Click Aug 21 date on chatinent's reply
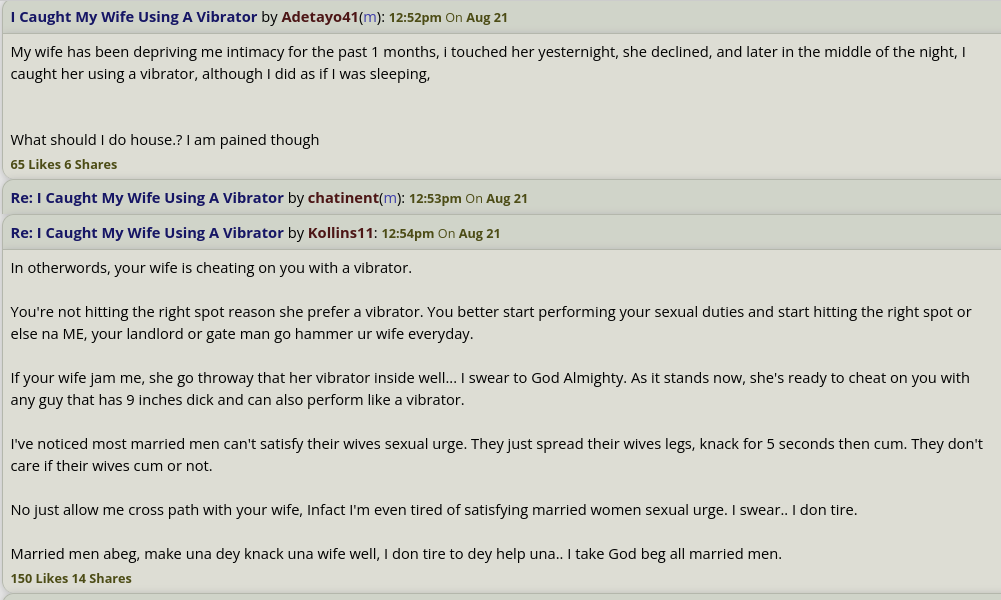This screenshot has width=1001, height=600. click(507, 199)
